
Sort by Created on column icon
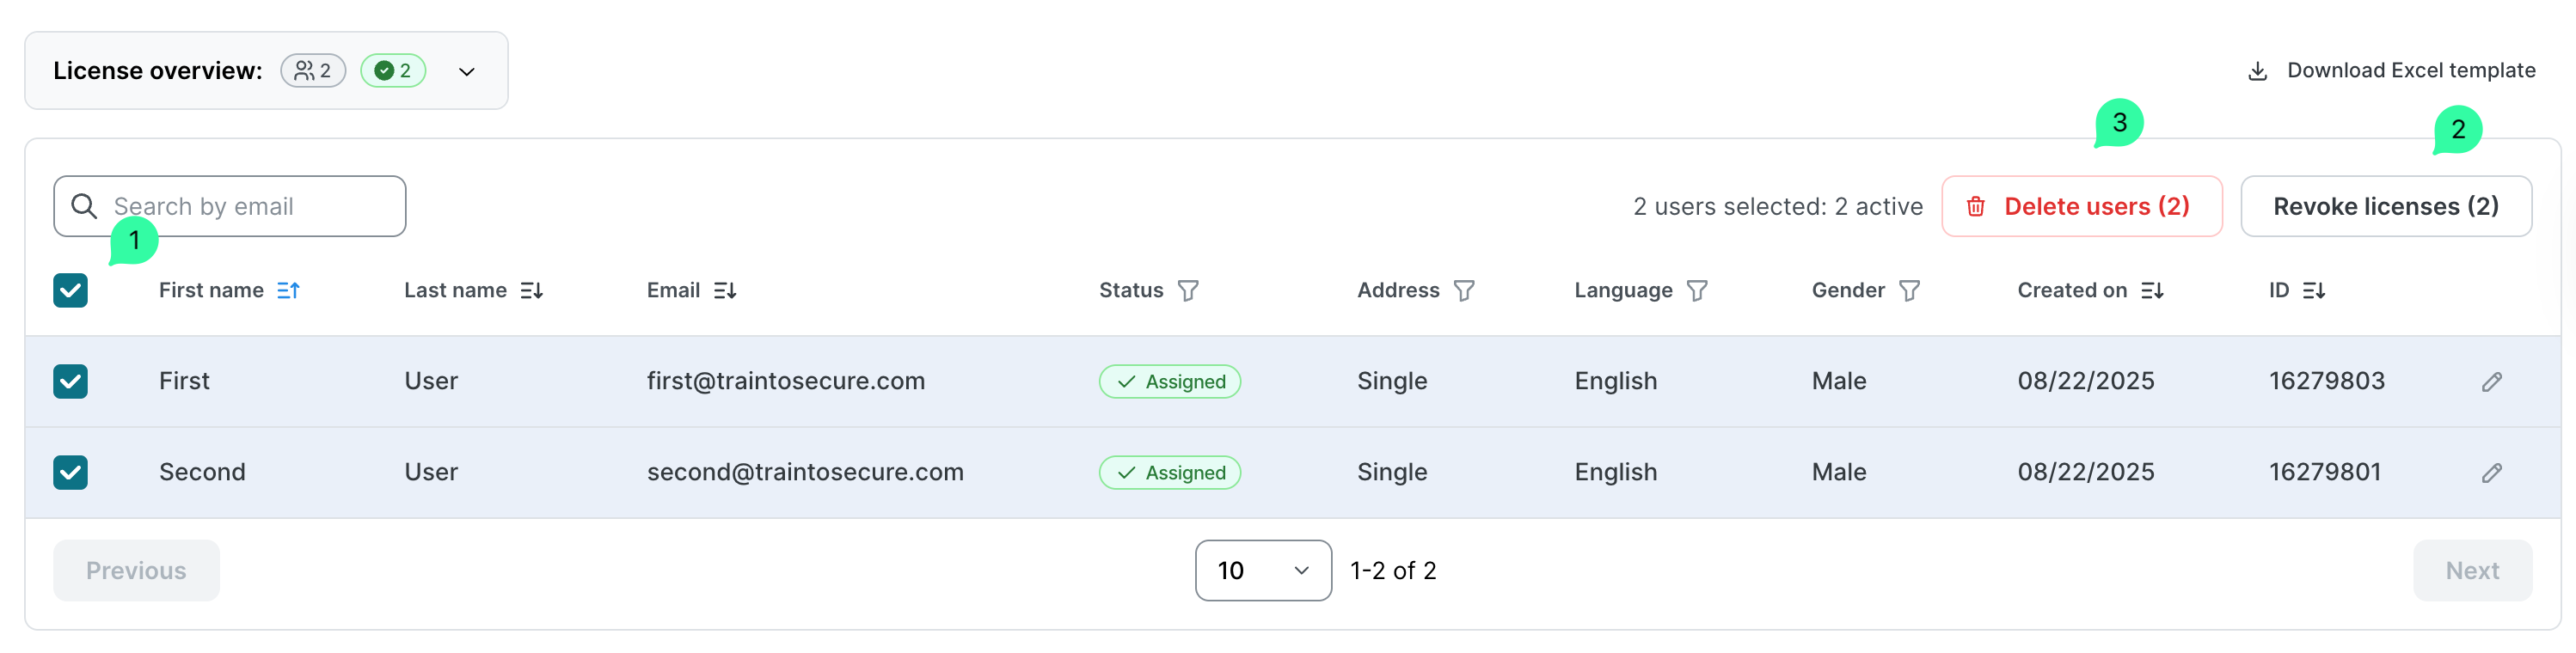click(x=2152, y=291)
